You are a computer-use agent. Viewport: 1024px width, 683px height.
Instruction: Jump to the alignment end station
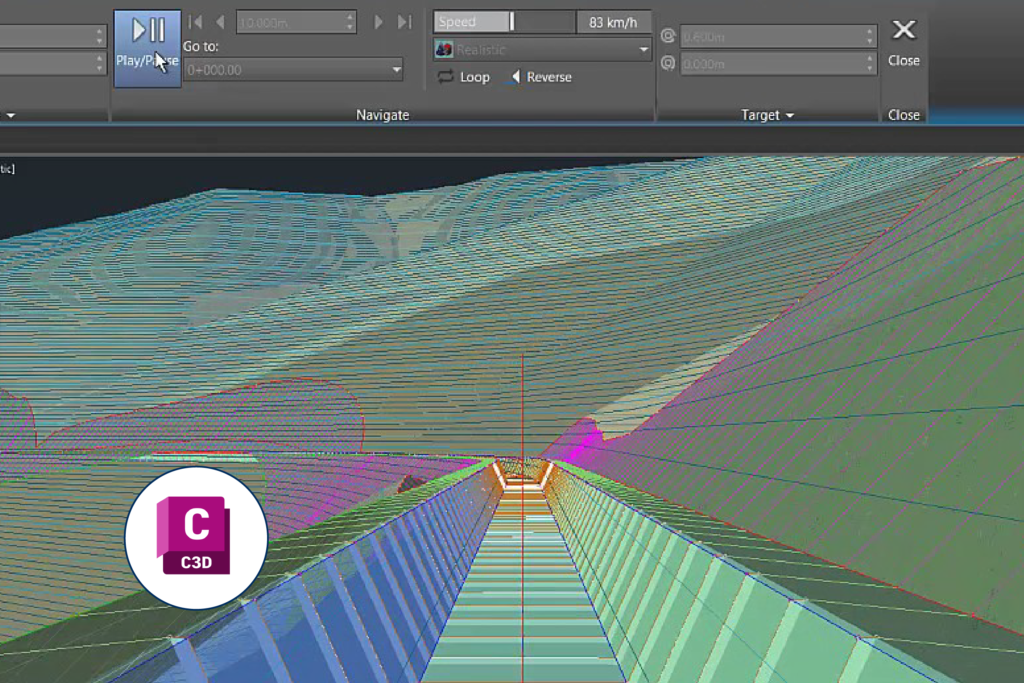click(x=404, y=22)
